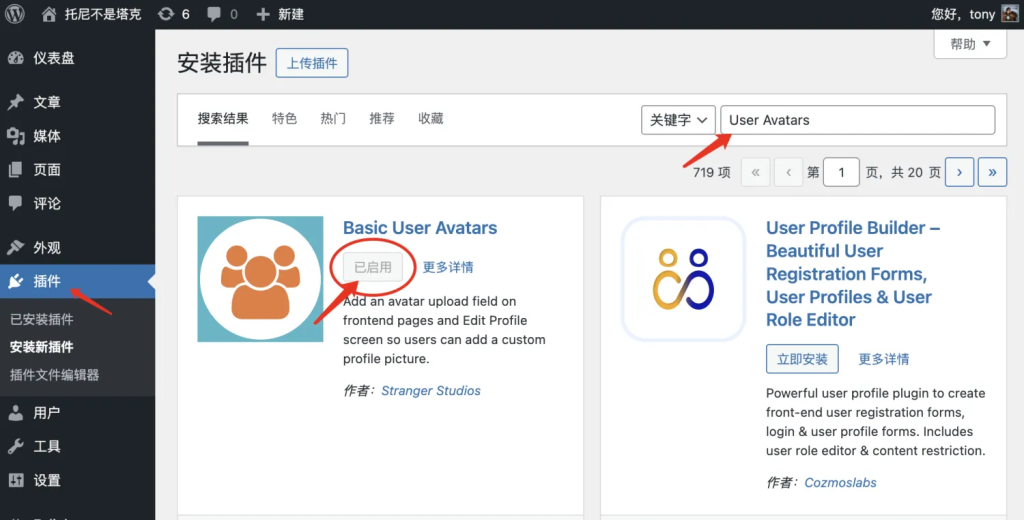Image resolution: width=1024 pixels, height=520 pixels.
Task: Click the 页面 pages icon
Action: point(16,170)
